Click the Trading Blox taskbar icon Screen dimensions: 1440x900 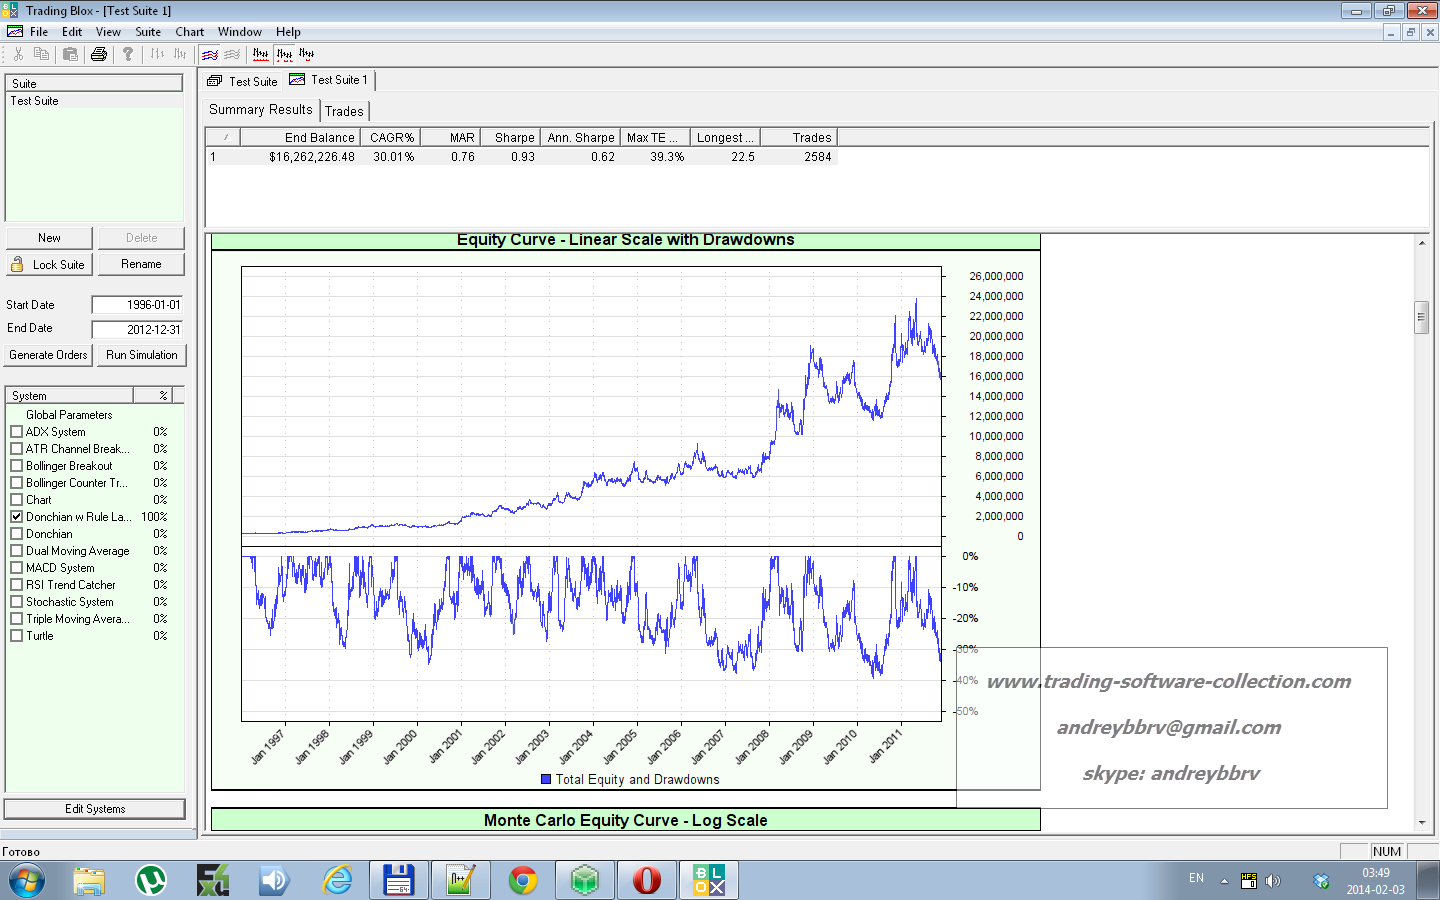(x=709, y=880)
